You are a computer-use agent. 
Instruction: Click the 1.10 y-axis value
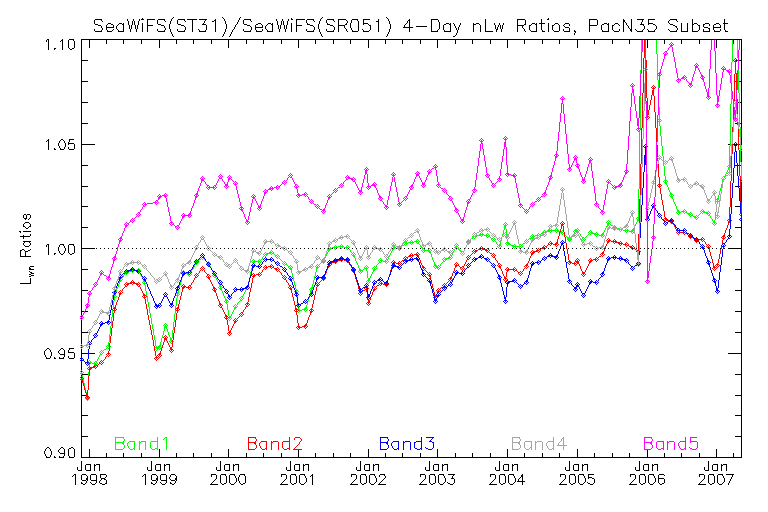[60, 45]
